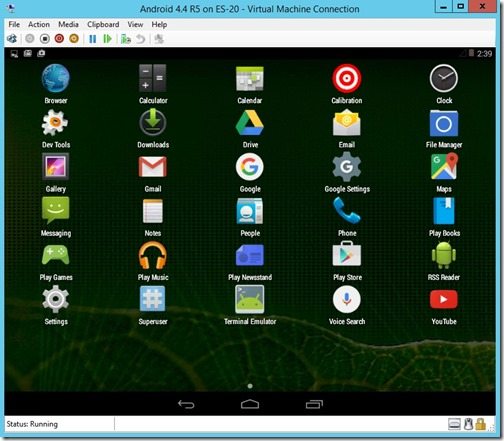
Task: Click the keyboard status icon
Action: [454, 424]
